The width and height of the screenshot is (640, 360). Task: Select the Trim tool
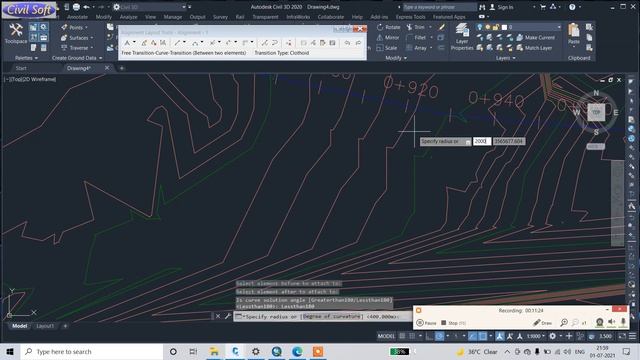(x=416, y=27)
